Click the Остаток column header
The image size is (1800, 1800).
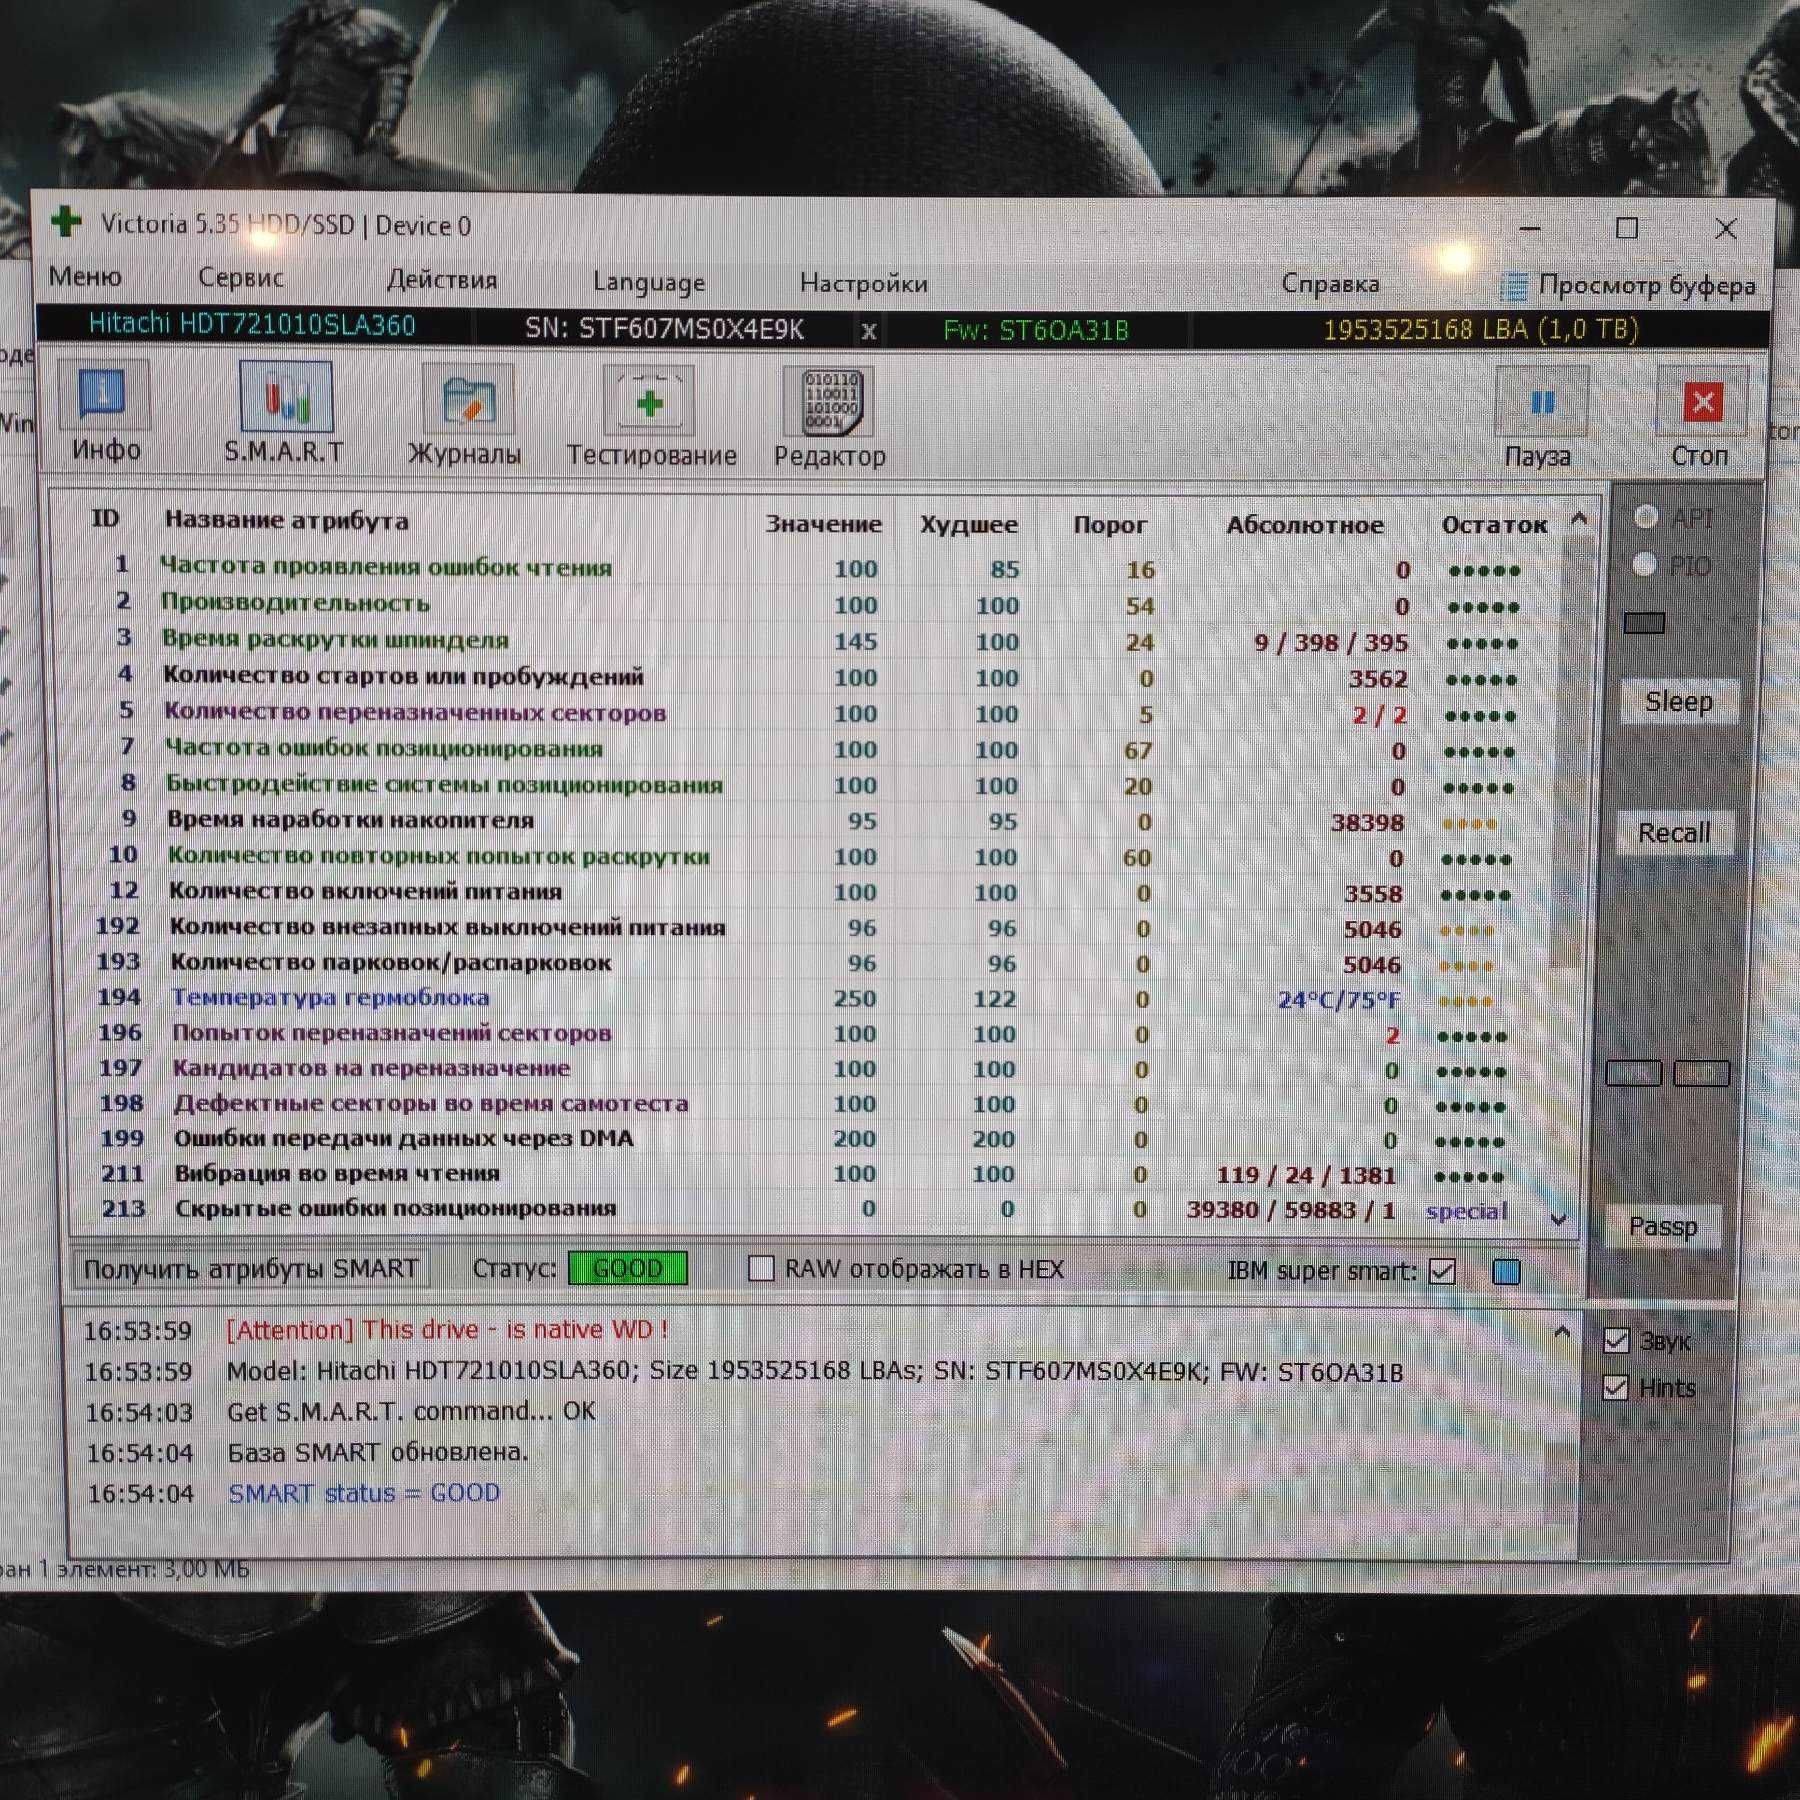[1494, 525]
